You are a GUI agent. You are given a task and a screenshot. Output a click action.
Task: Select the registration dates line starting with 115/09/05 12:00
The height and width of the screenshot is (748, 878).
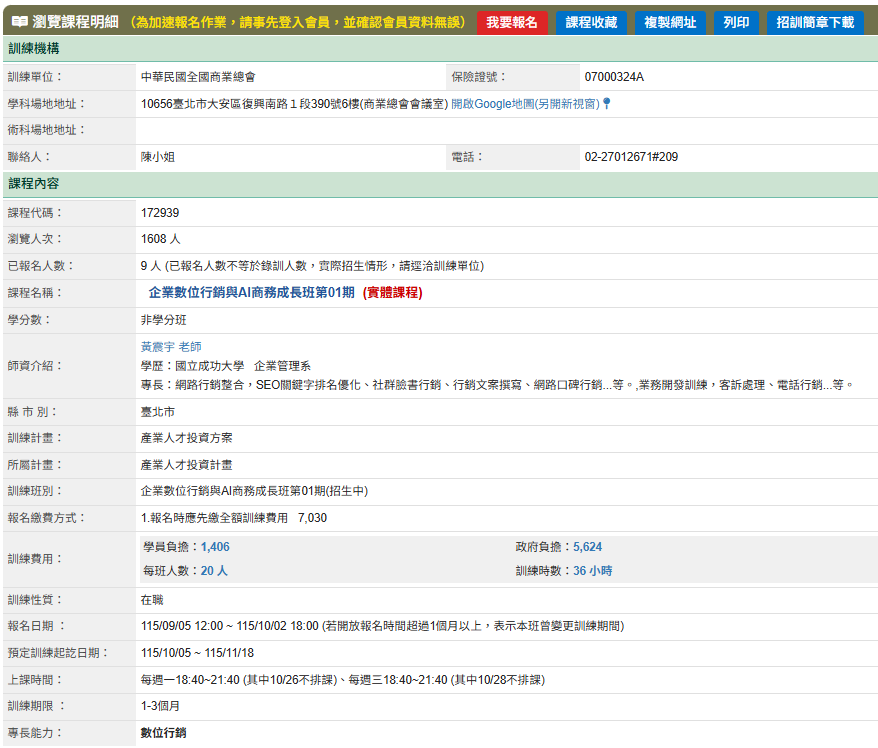pos(382,626)
